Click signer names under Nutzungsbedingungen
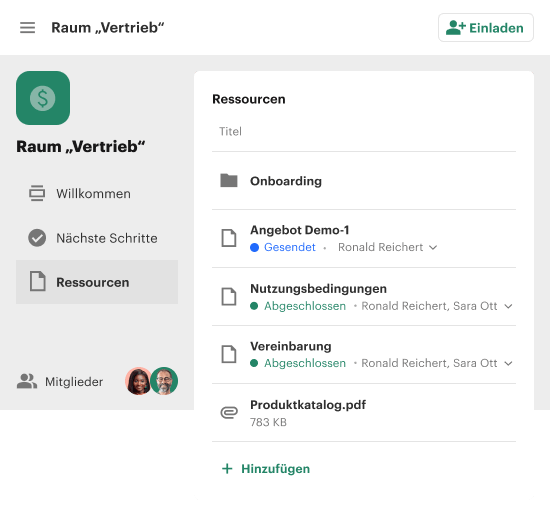 pyautogui.click(x=429, y=306)
